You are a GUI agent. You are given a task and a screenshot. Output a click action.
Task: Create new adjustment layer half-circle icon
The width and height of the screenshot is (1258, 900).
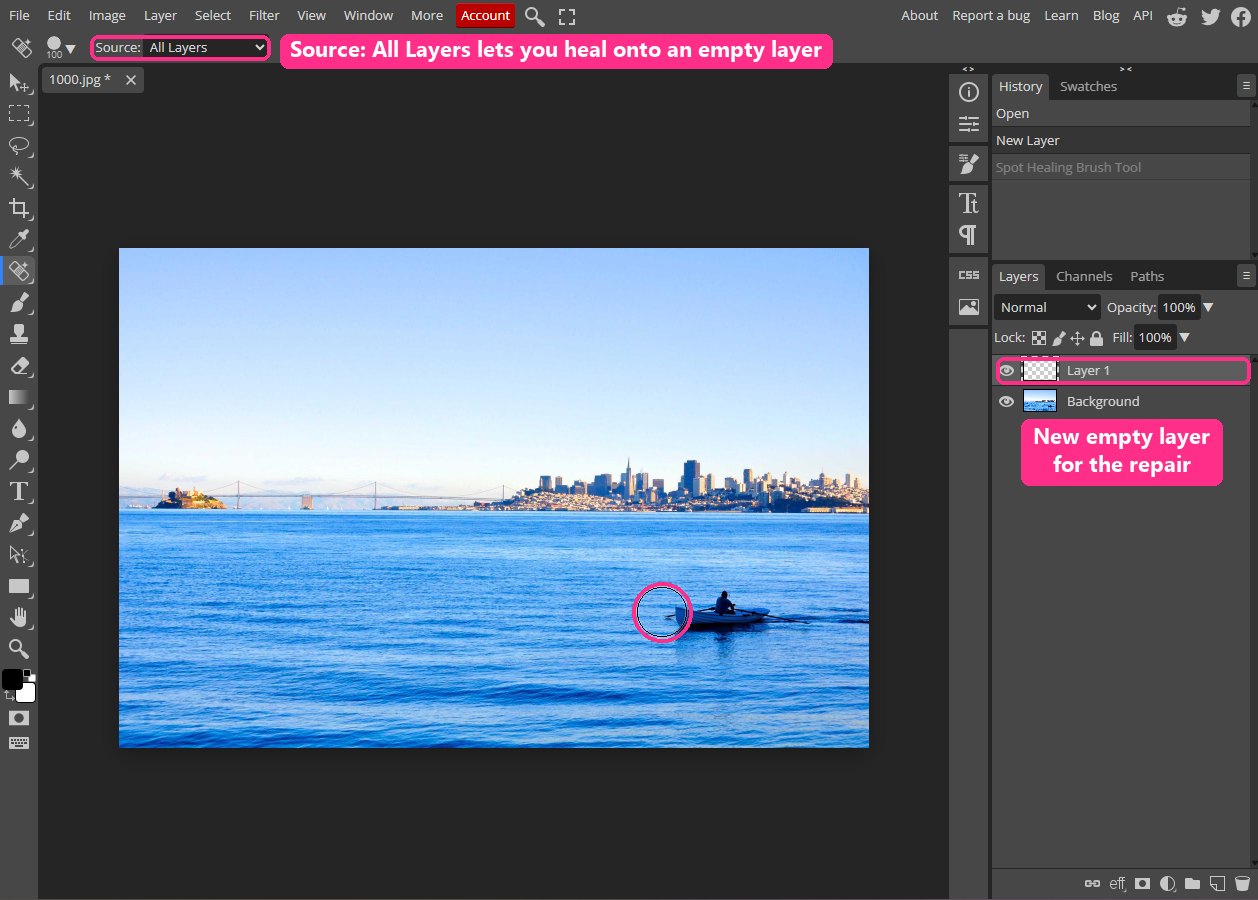click(x=1167, y=884)
